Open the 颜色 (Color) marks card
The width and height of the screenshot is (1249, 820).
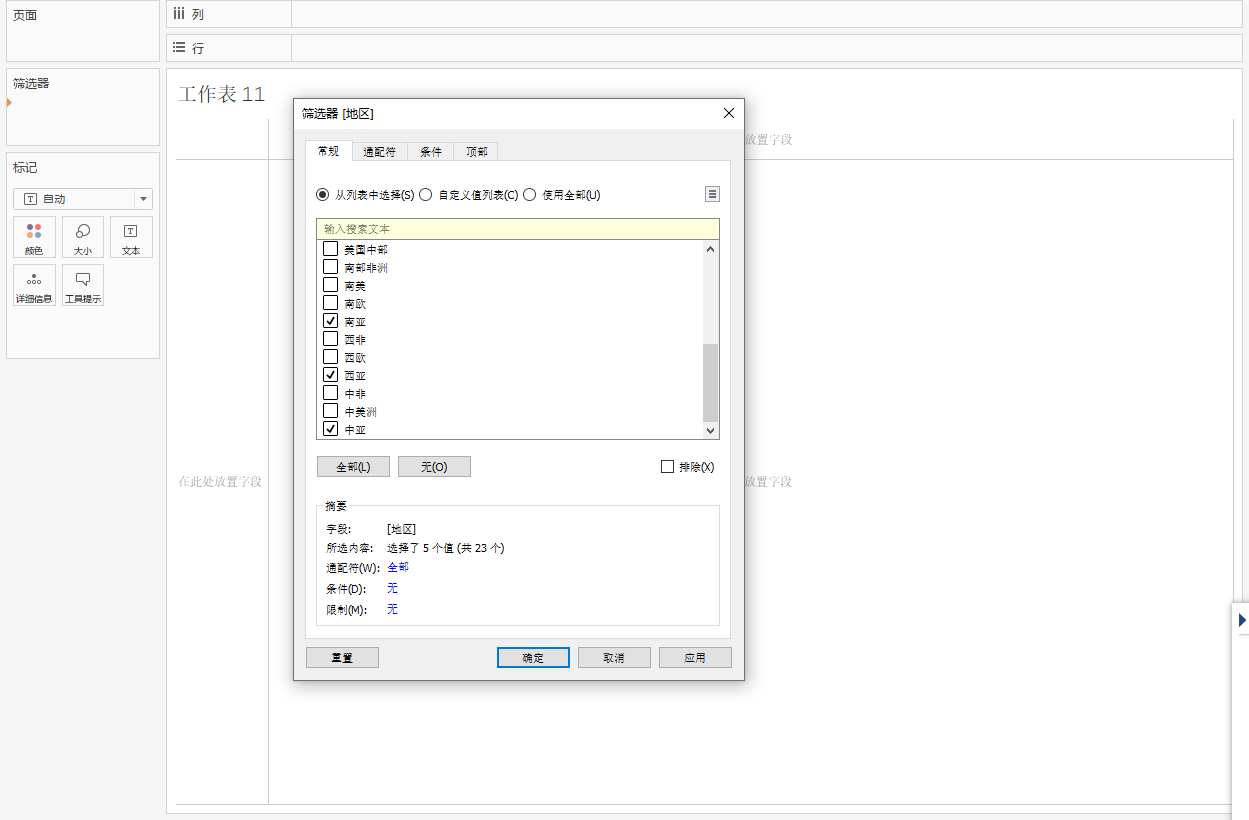[x=34, y=237]
